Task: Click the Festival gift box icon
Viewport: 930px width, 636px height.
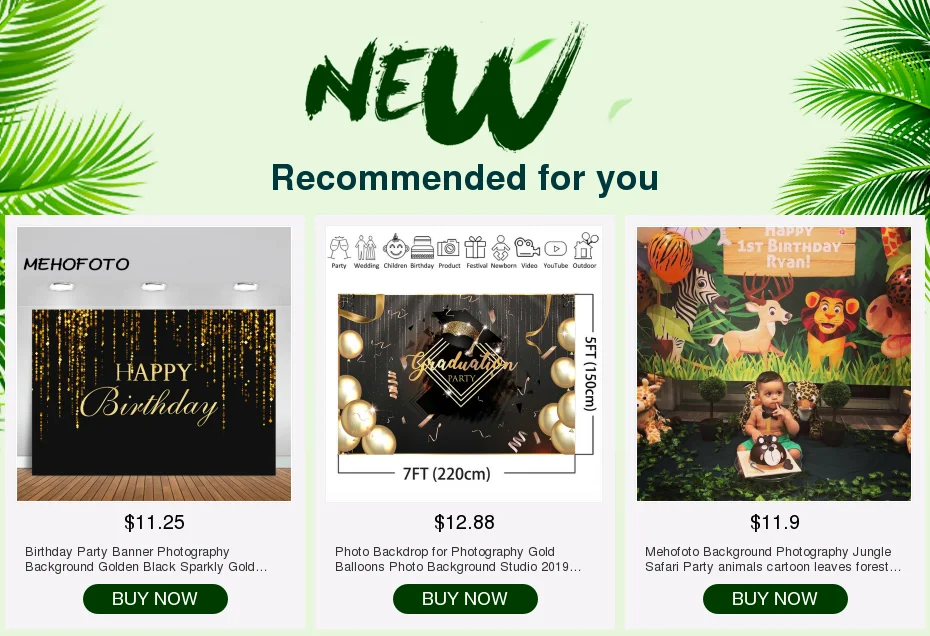Action: [x=476, y=247]
